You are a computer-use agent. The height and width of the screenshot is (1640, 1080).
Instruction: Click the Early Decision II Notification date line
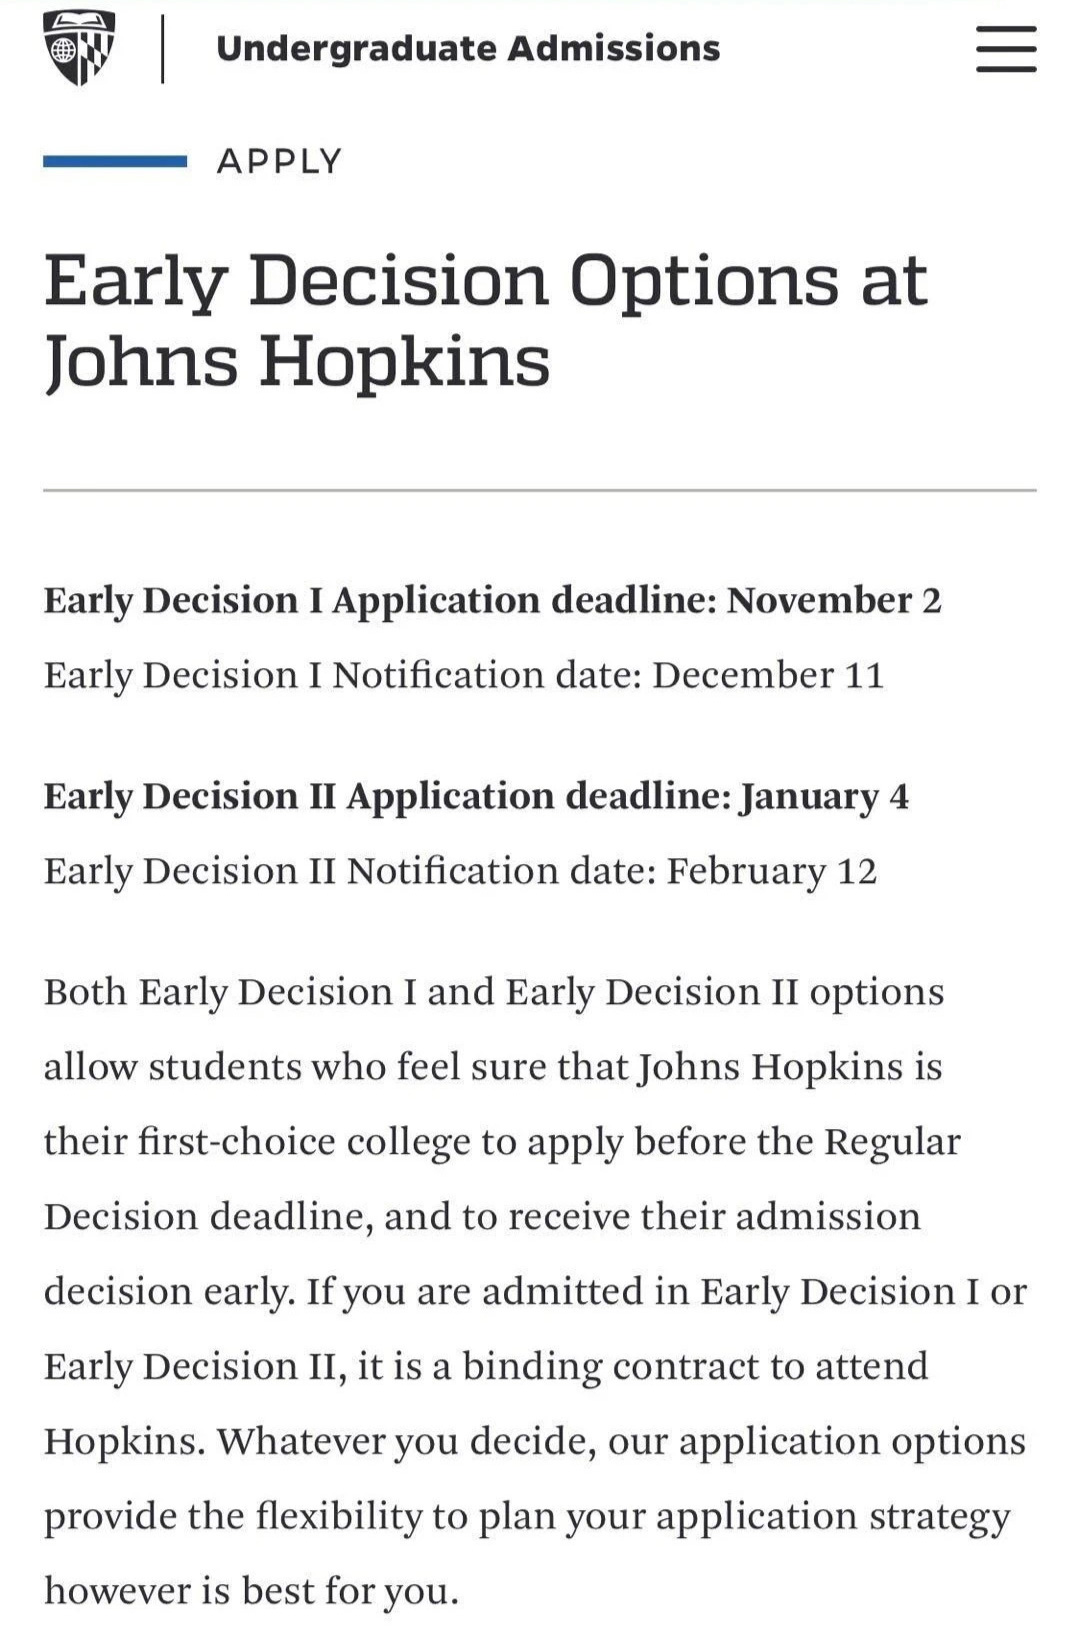pos(352,871)
